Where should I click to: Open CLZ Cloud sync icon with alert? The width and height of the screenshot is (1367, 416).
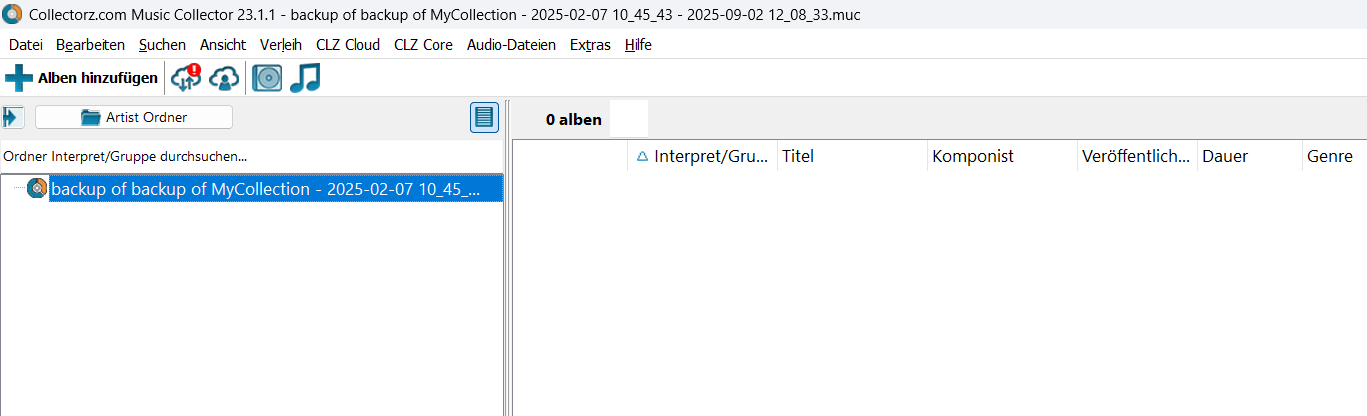point(186,78)
